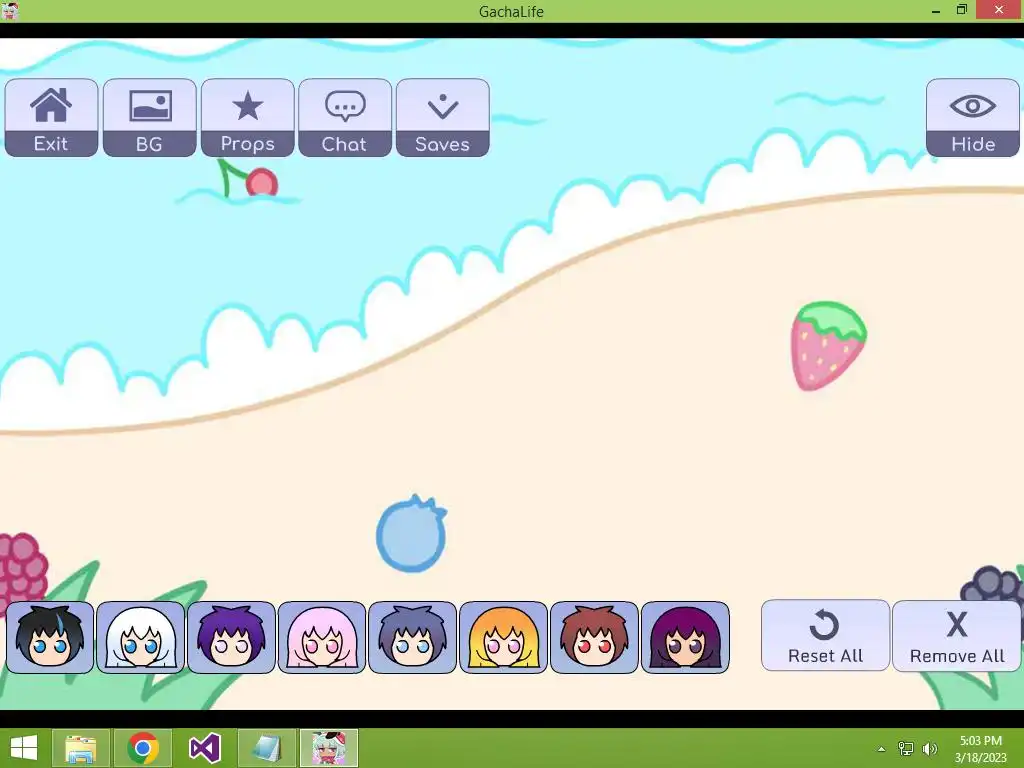Select the slate-blue haired character
This screenshot has height=768, width=1024.
click(413, 637)
